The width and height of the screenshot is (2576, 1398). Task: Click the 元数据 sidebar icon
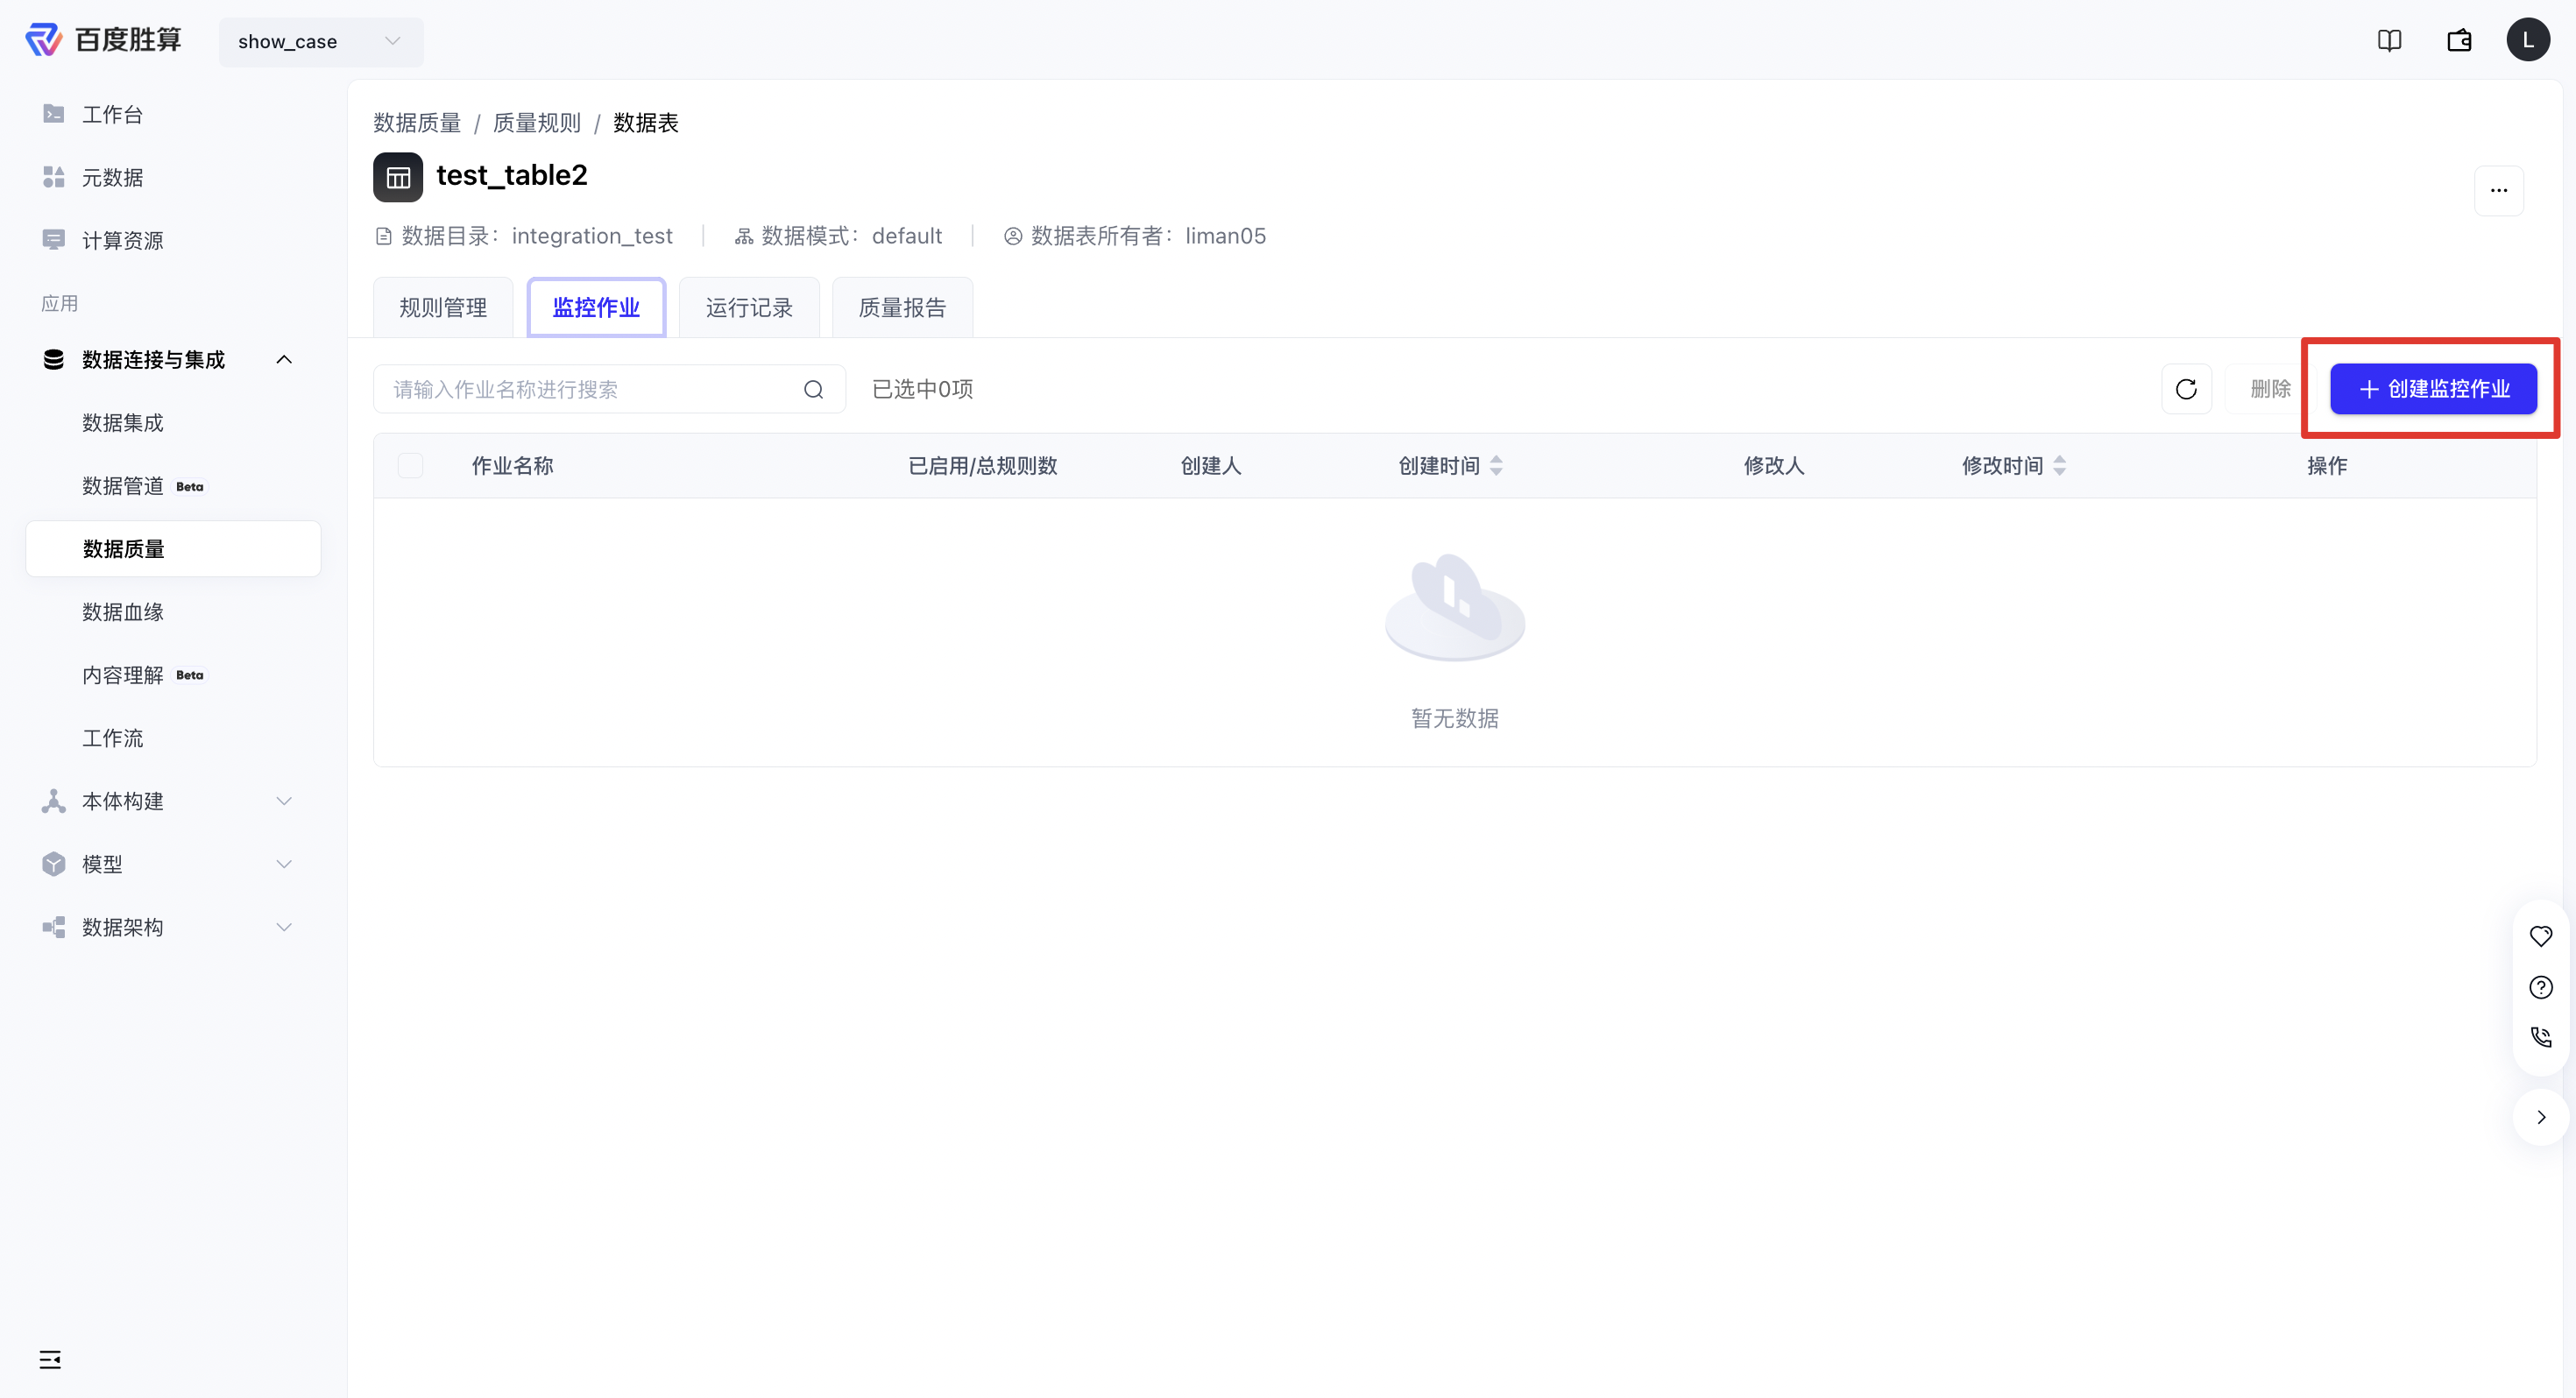coord(54,177)
